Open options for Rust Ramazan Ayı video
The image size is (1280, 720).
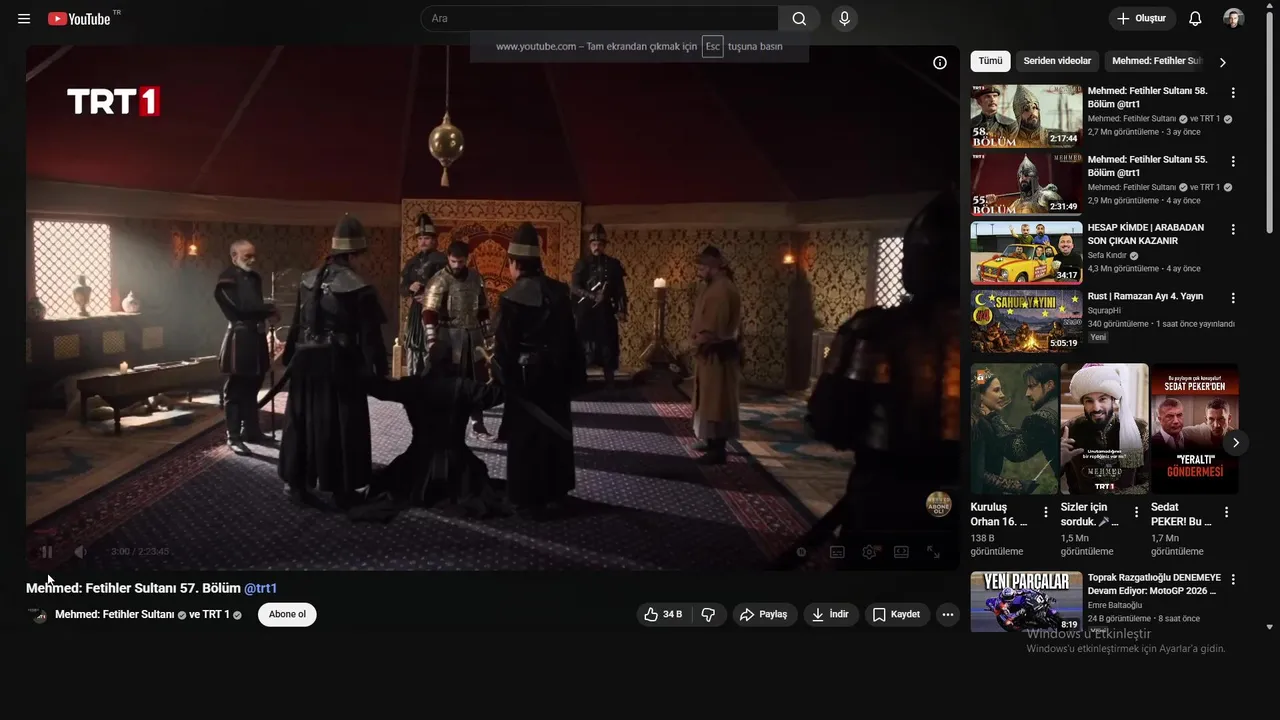coord(1233,298)
